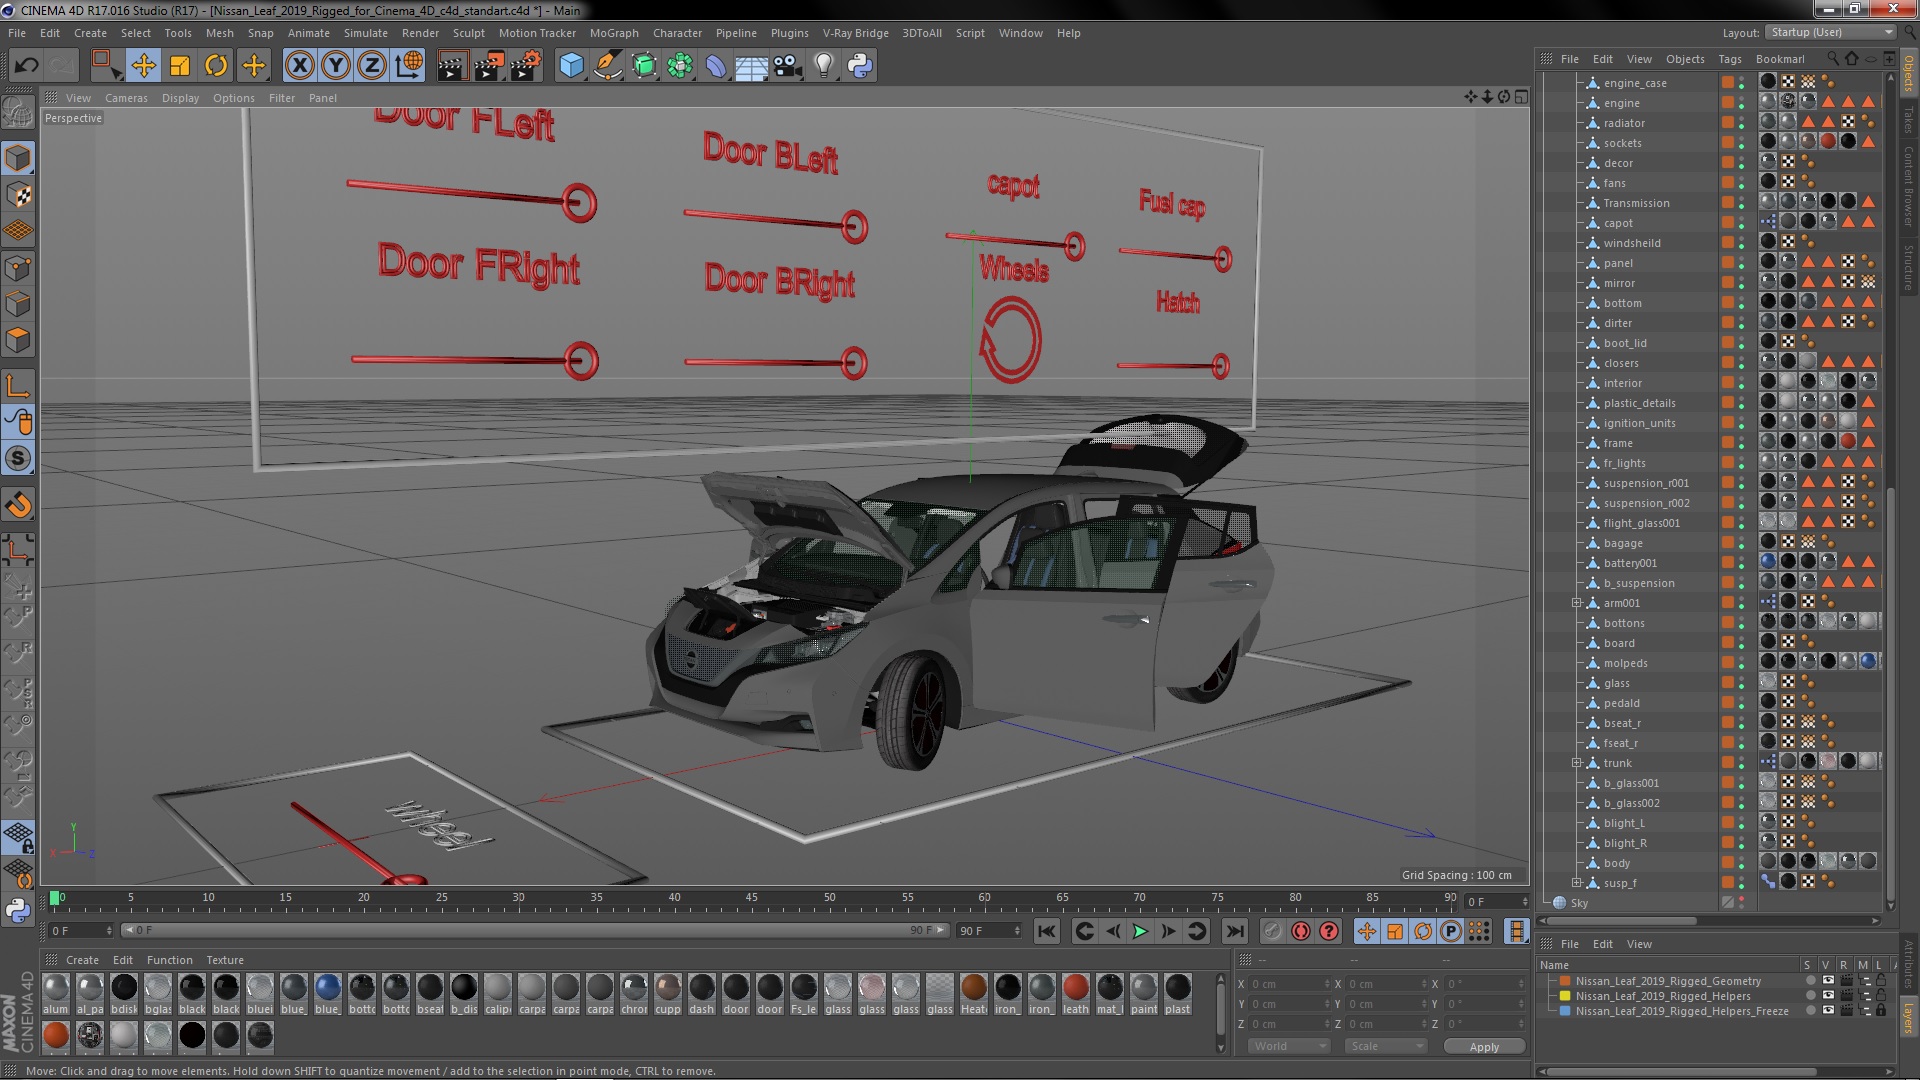1920x1080 pixels.
Task: Expand the susp_f object
Action: click(1577, 883)
